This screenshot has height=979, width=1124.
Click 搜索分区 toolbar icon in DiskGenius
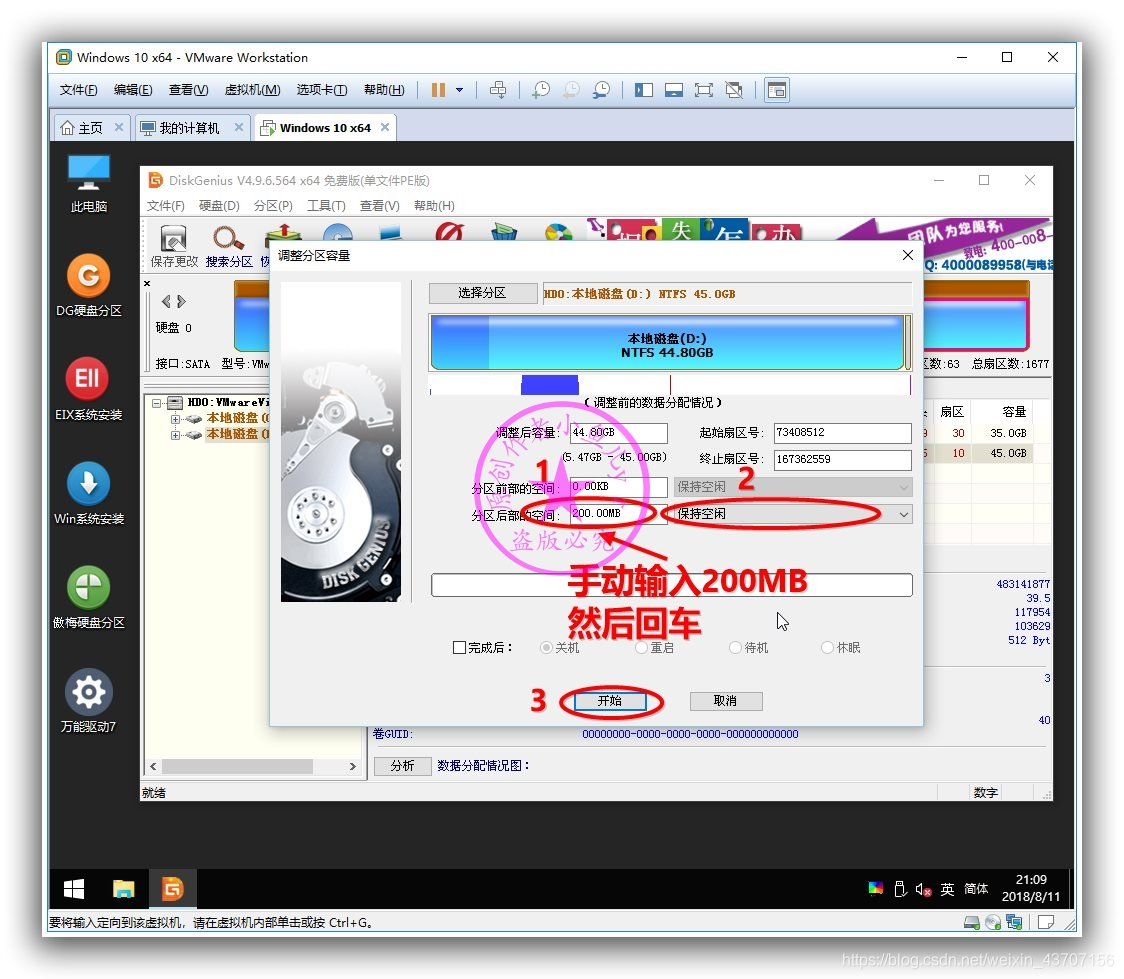(229, 247)
